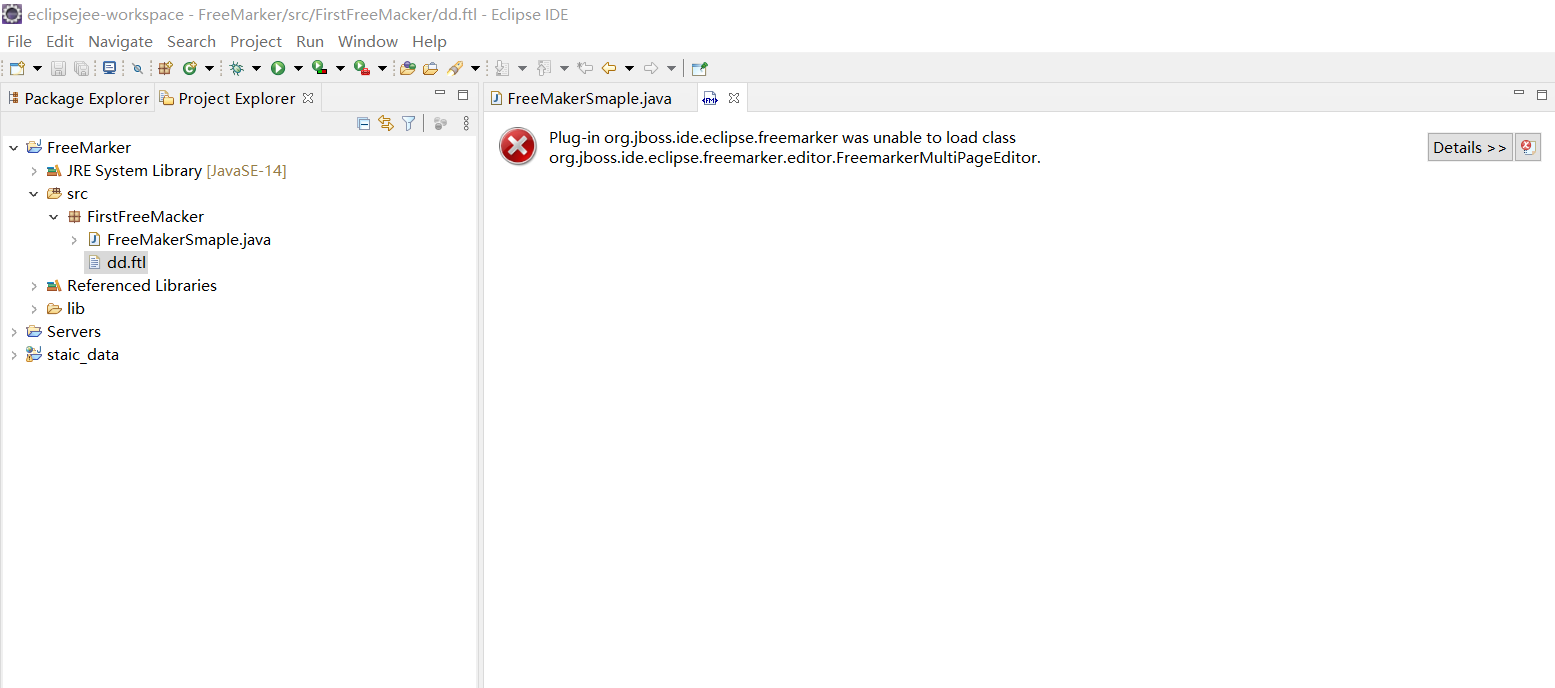
Task: Open the Search dropdown arrow
Action: point(475,68)
